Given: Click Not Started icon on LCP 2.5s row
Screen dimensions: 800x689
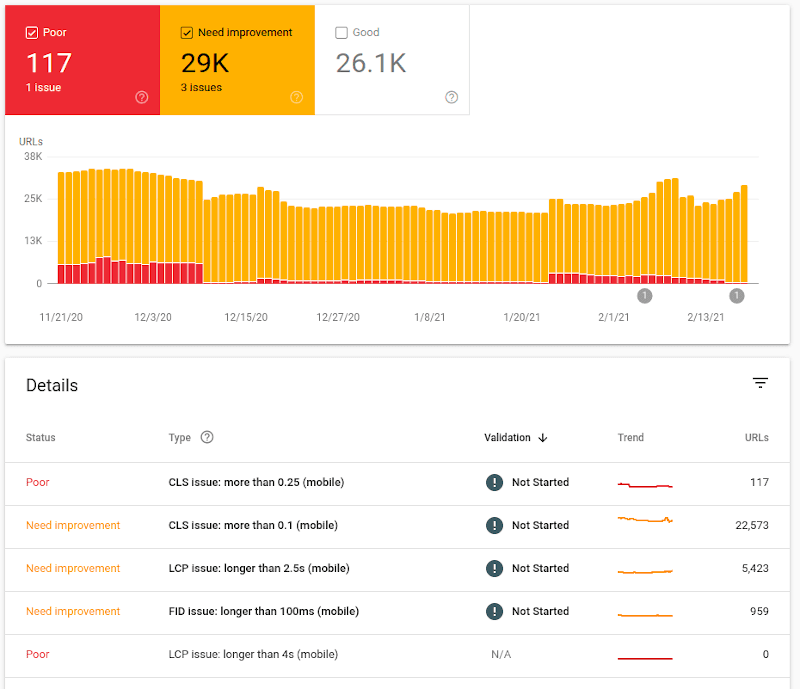Looking at the screenshot, I should click(x=494, y=568).
